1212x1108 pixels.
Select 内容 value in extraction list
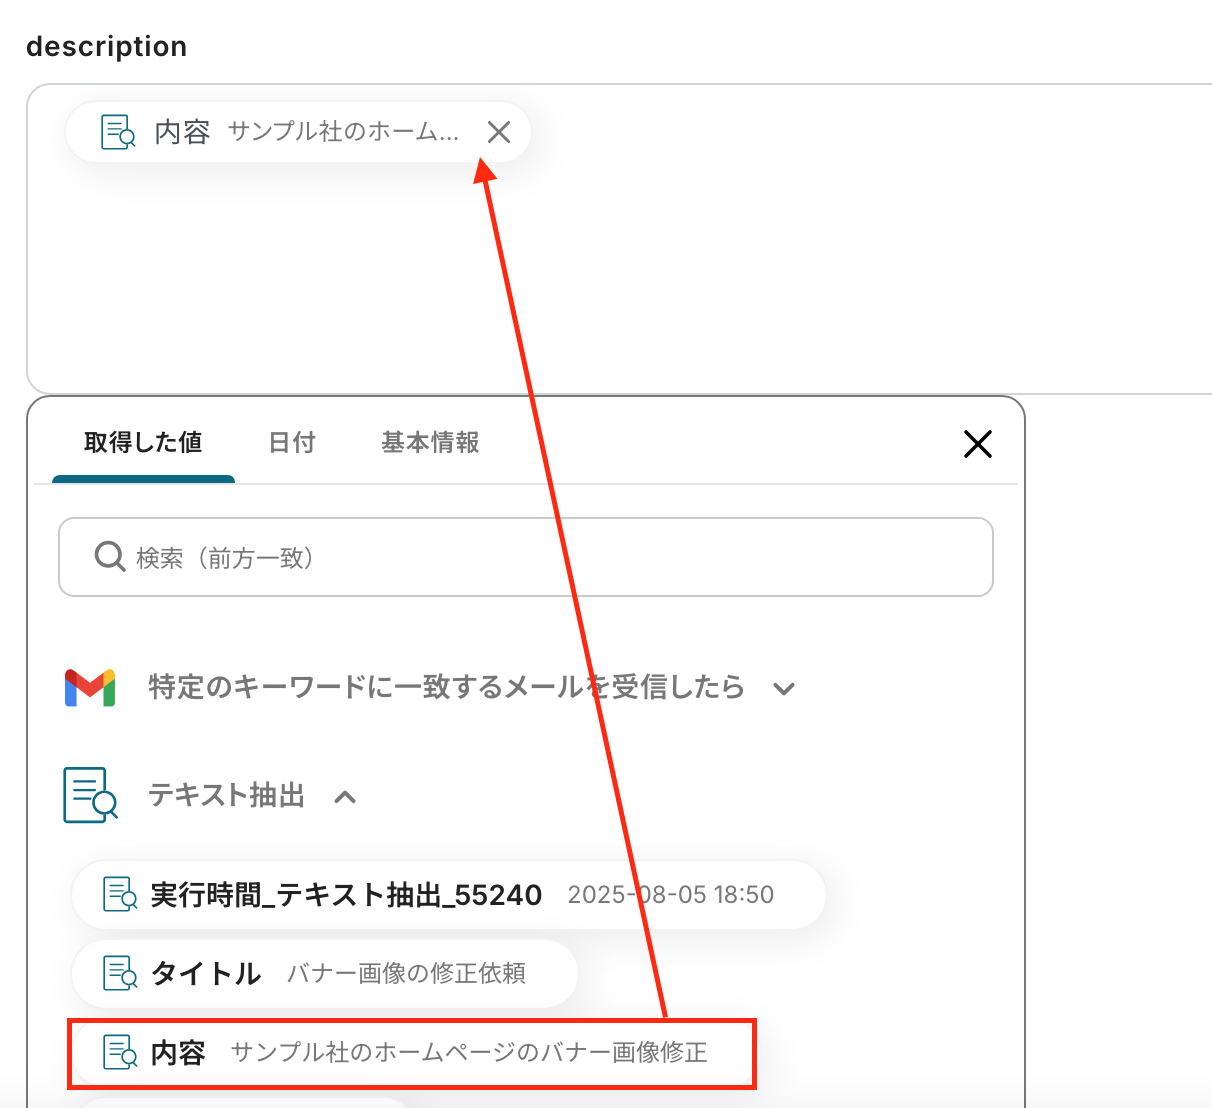[x=411, y=1053]
